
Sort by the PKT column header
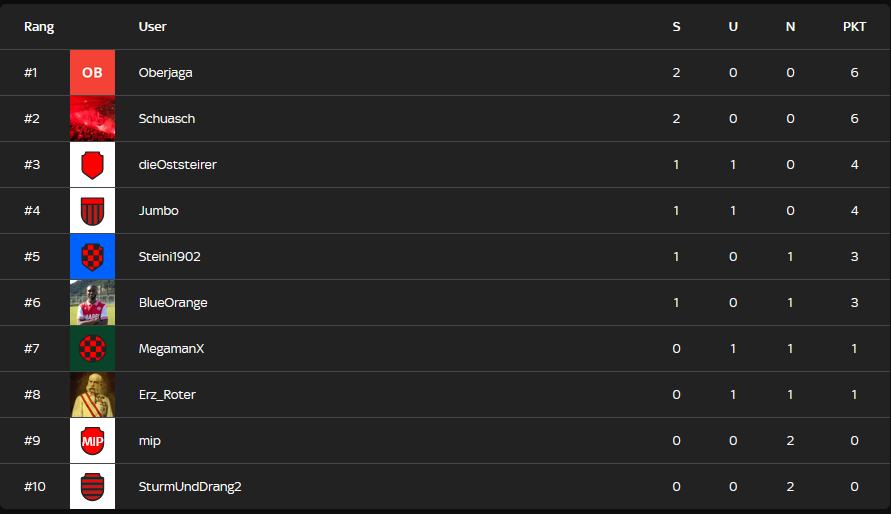854,27
